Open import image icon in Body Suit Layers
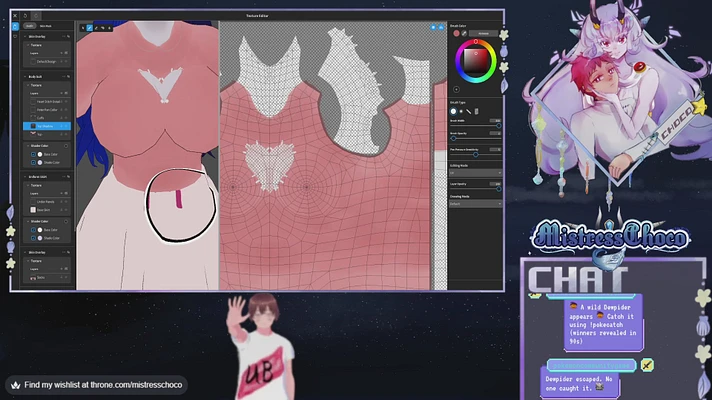Screen dimensions: 712x400 tap(66, 93)
